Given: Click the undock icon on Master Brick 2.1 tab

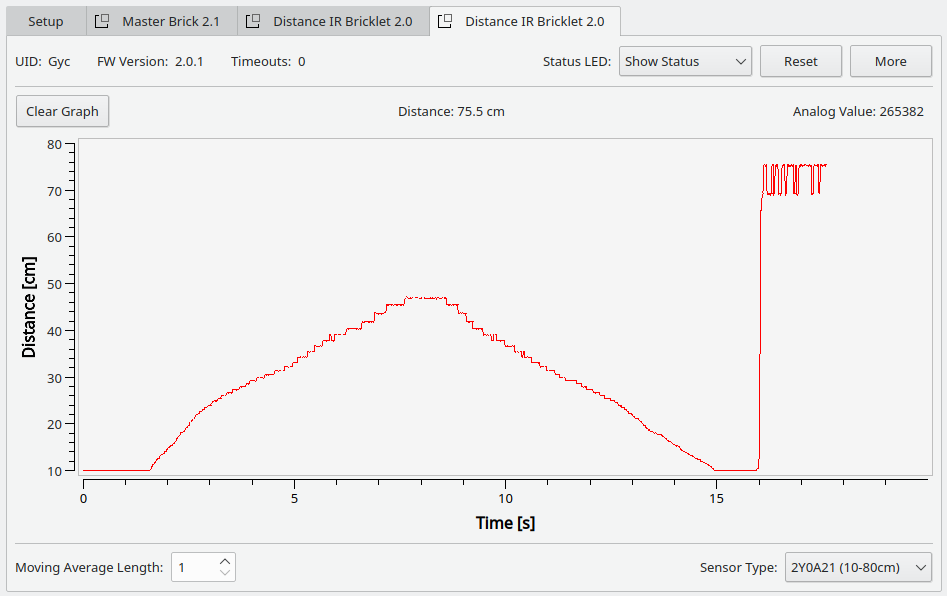Looking at the screenshot, I should click(x=101, y=21).
